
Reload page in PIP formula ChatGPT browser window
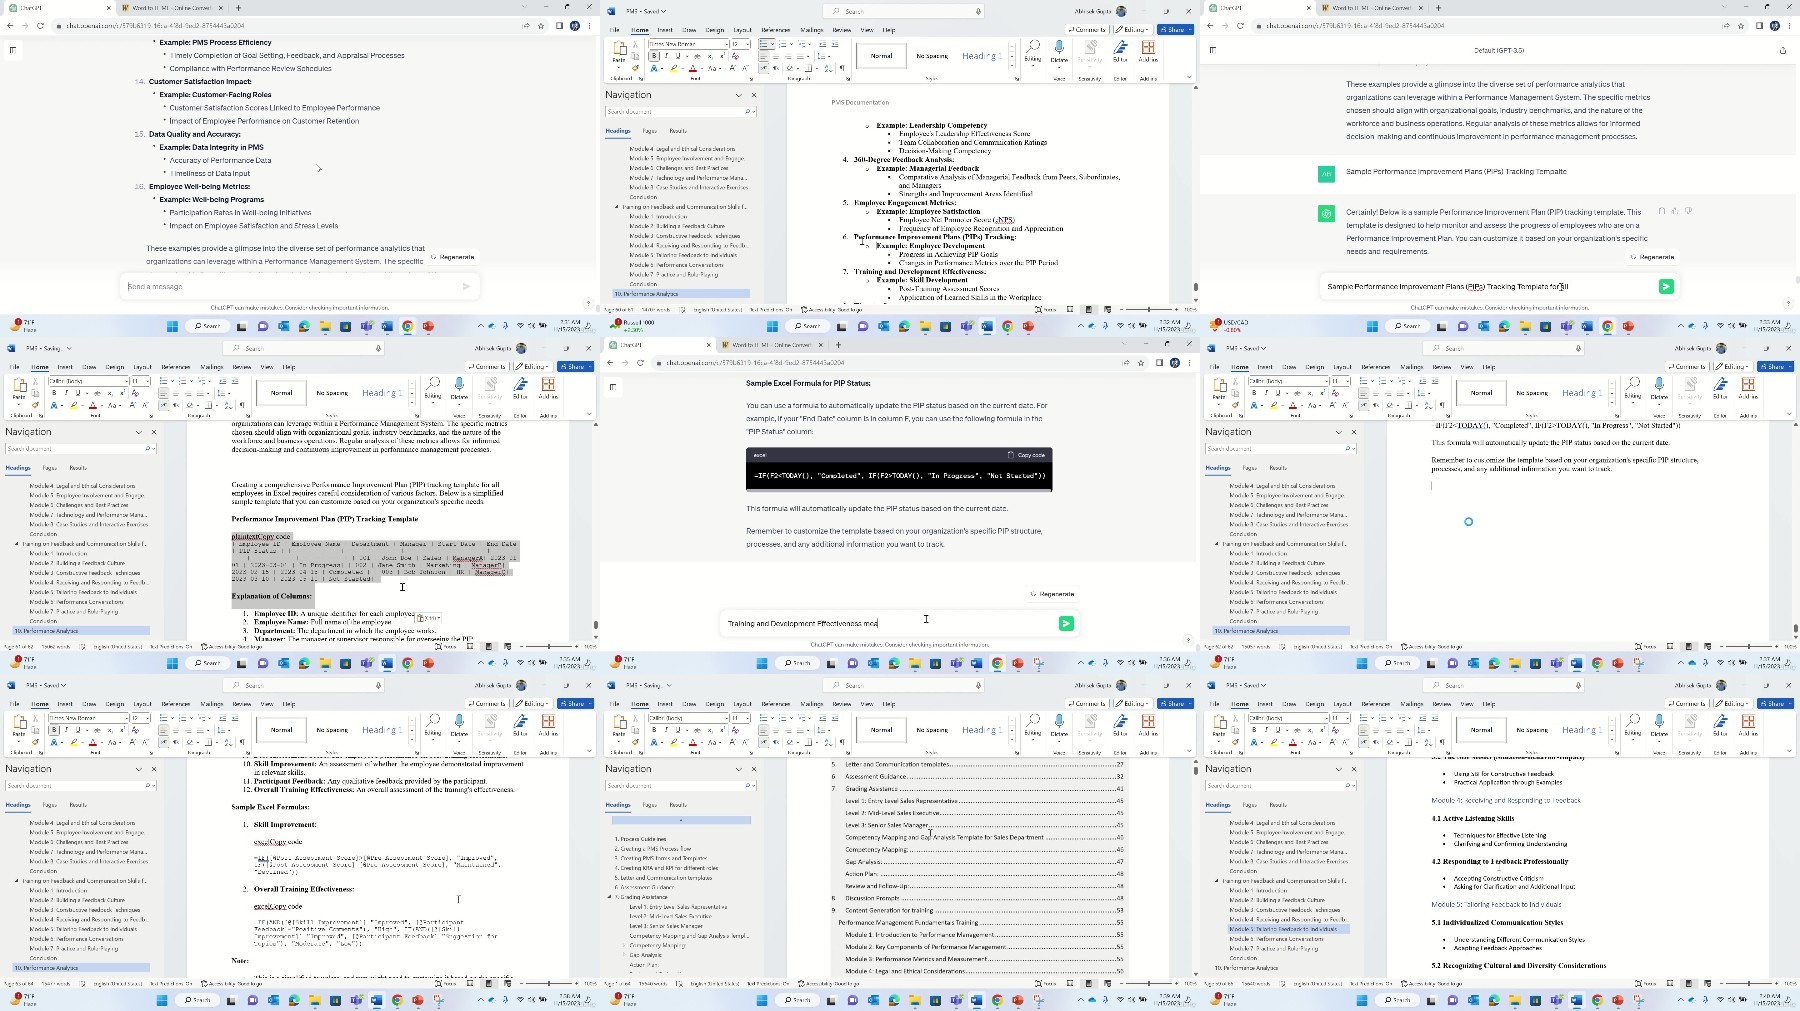tap(640, 362)
